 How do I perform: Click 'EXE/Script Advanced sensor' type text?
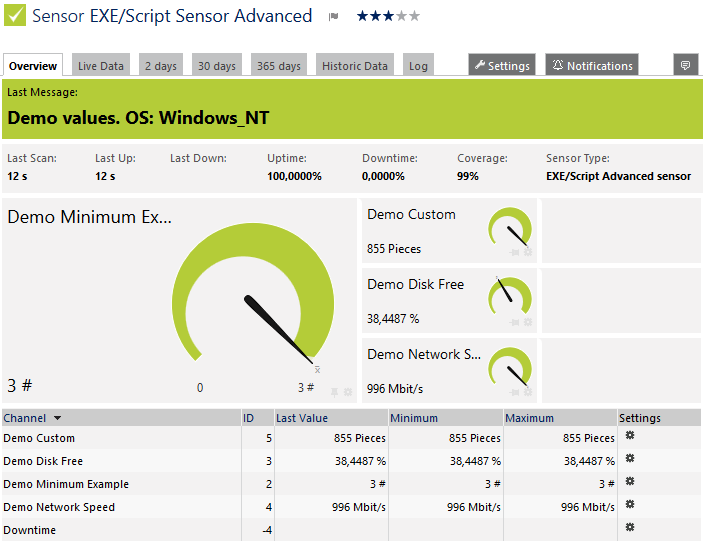(x=618, y=176)
